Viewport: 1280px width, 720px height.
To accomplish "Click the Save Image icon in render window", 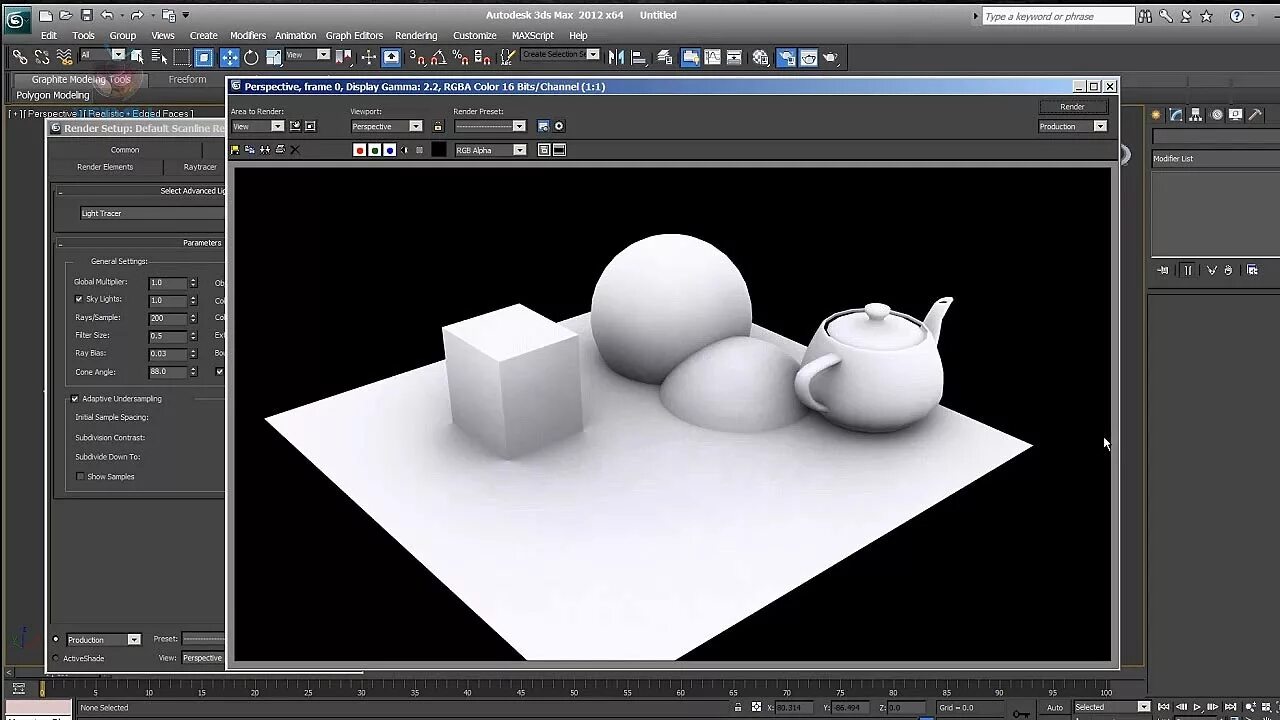I will [x=235, y=150].
